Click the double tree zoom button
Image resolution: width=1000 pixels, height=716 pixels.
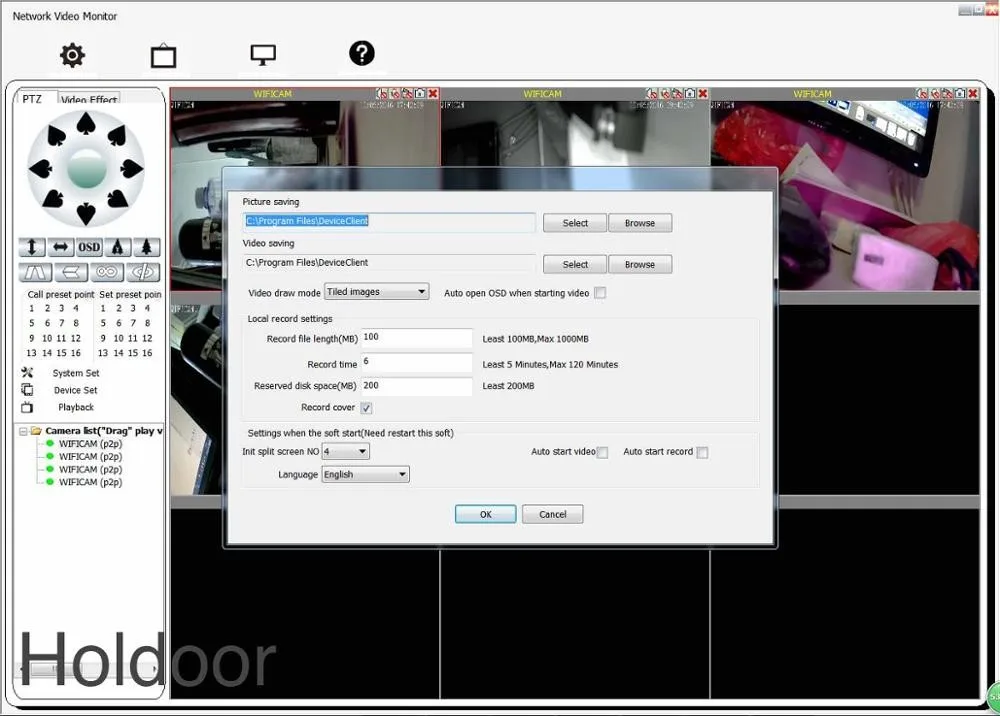118,247
